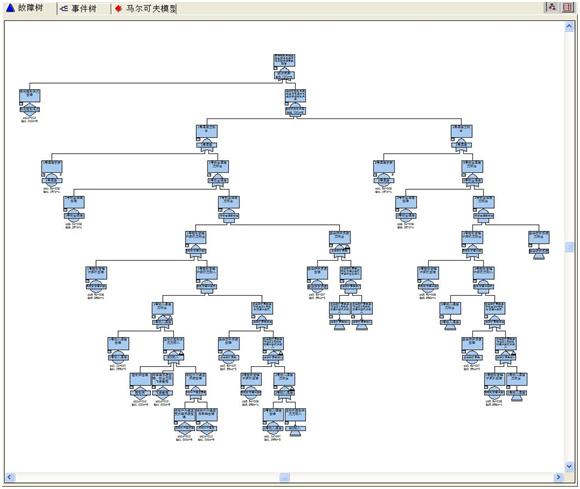Screen dimensions: 580x489
Task: Switch to the 故障树 tab
Action: 25,8
